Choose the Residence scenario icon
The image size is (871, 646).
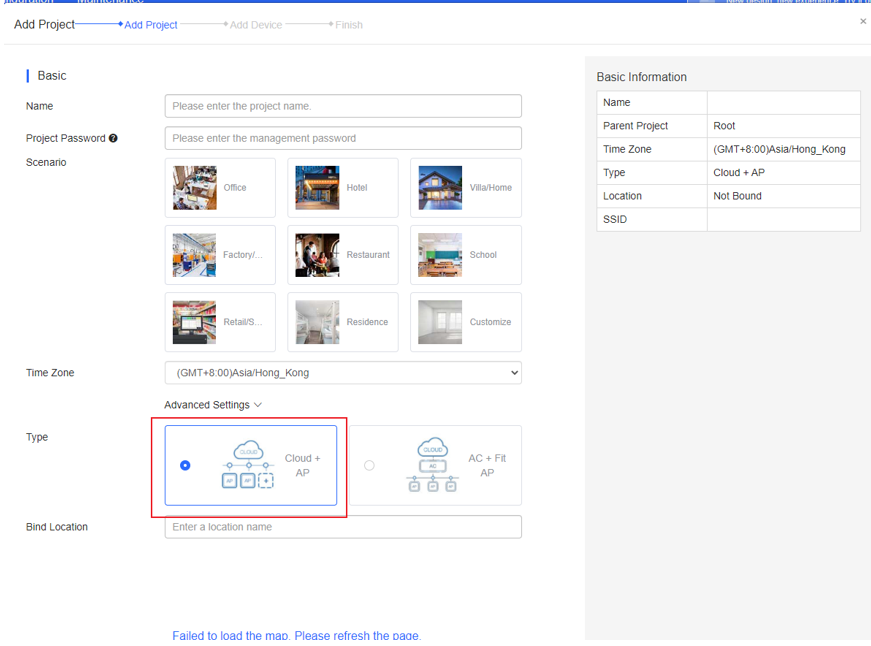[x=317, y=322]
